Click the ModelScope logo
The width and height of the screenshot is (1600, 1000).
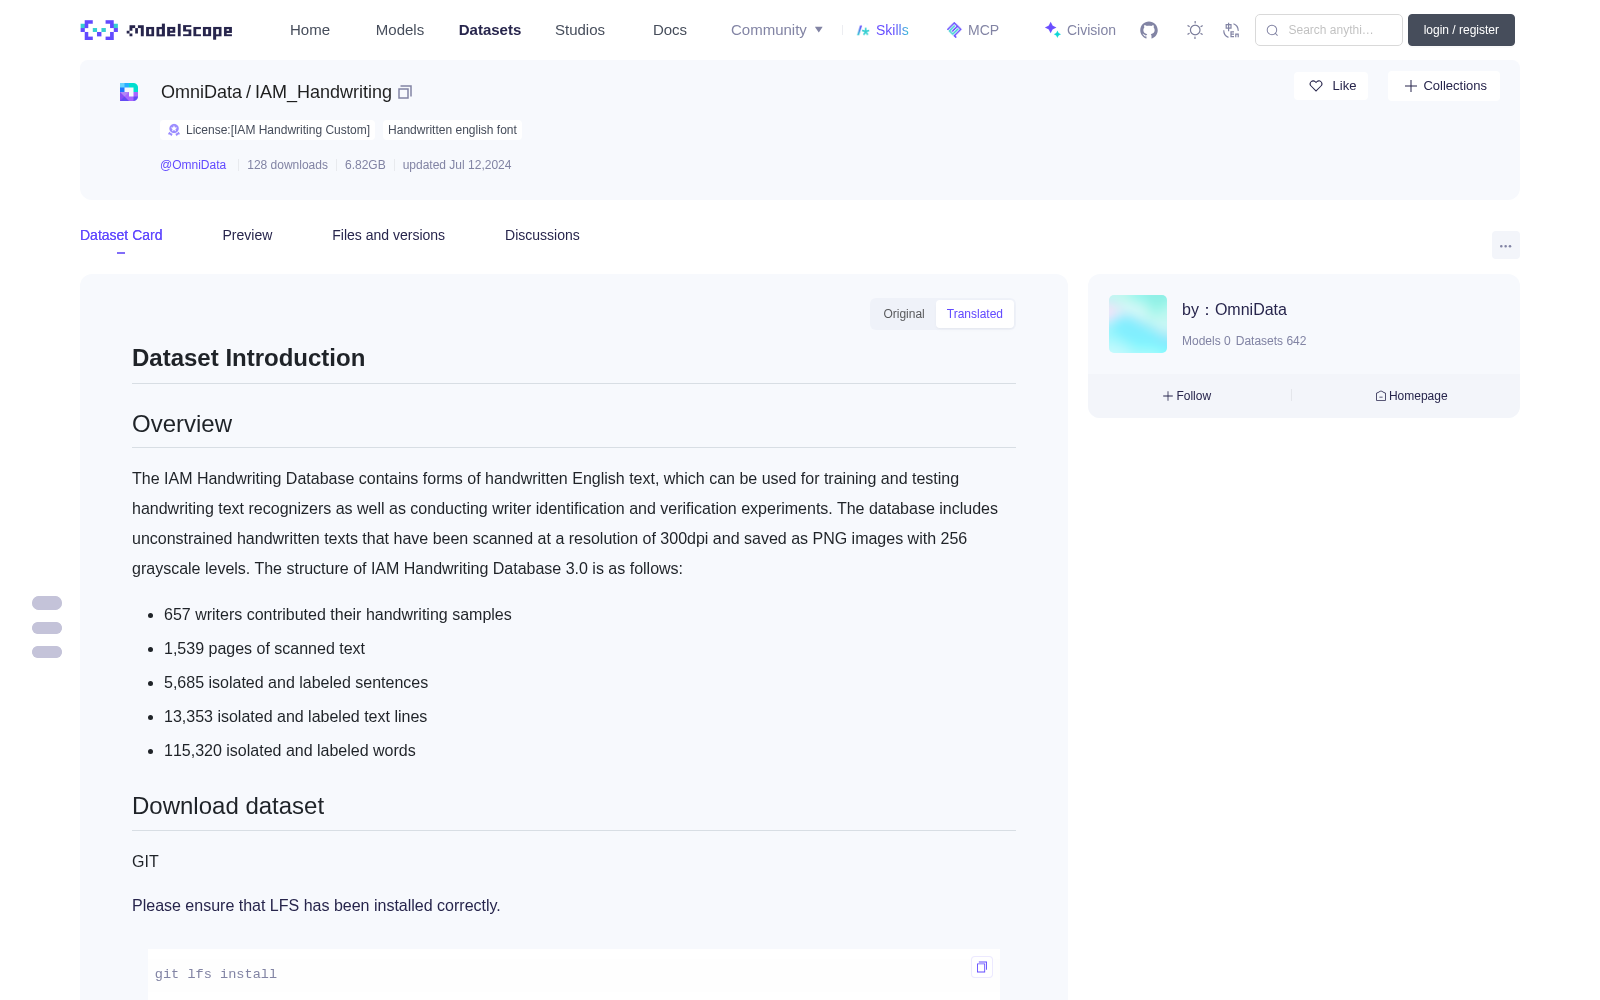[156, 30]
